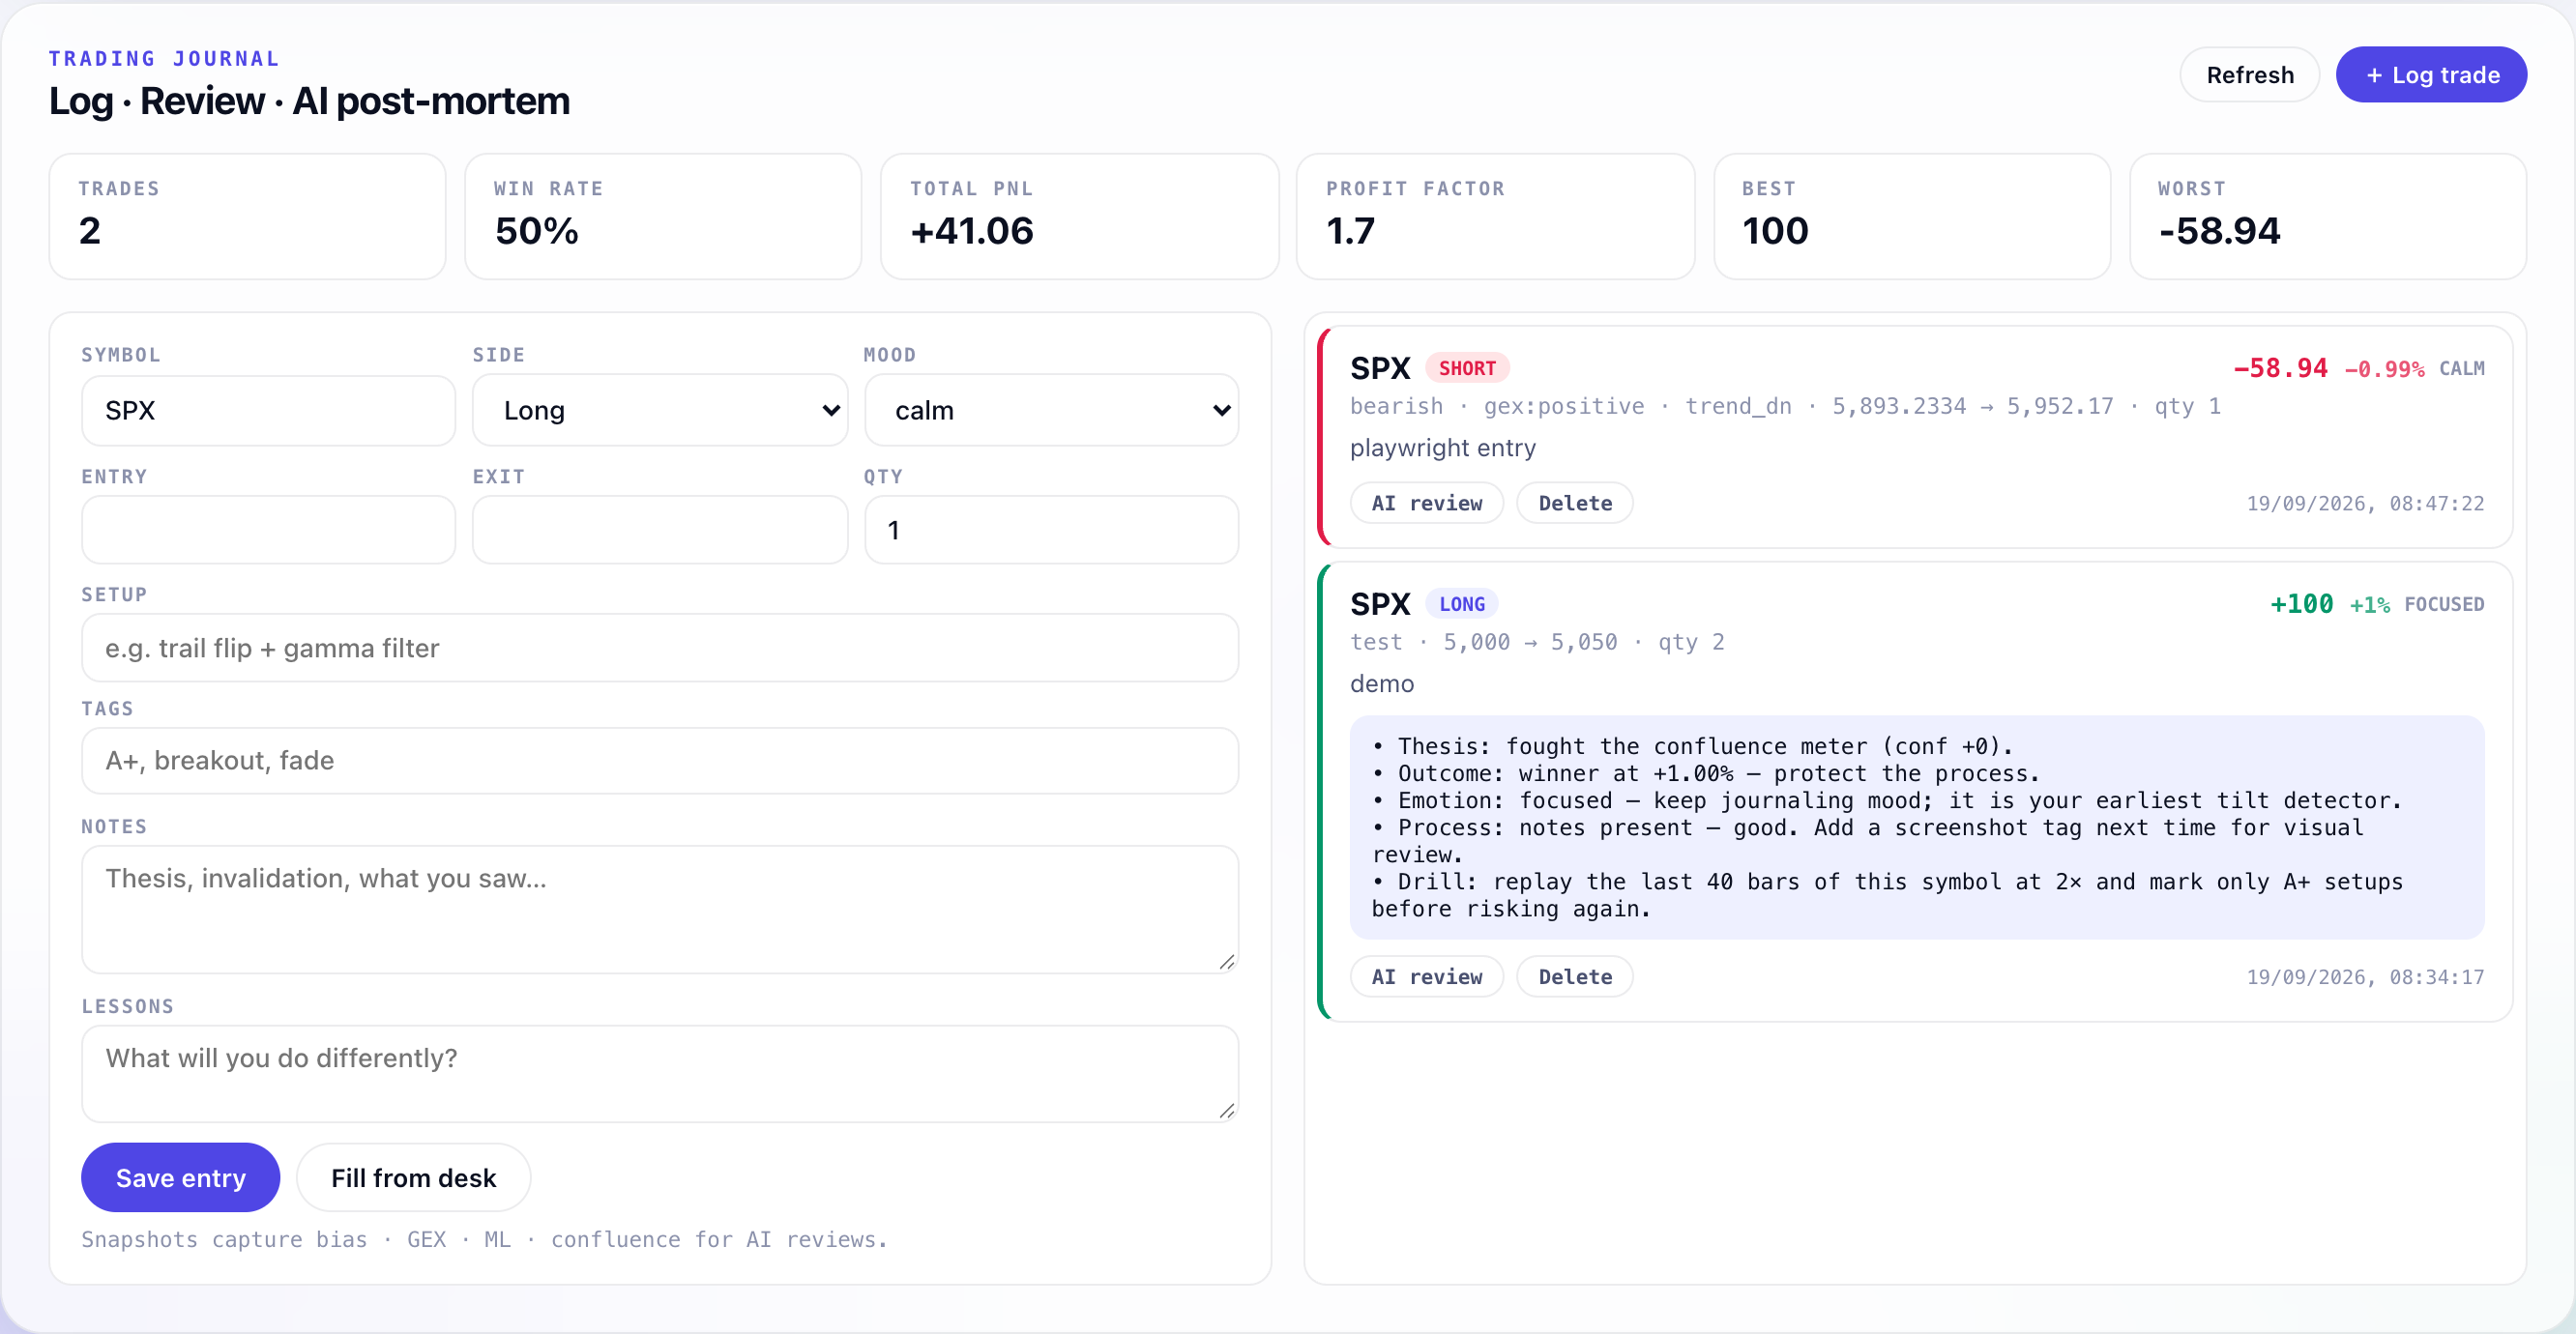
Task: Run AI review on the SPX long trade
Action: click(1426, 977)
